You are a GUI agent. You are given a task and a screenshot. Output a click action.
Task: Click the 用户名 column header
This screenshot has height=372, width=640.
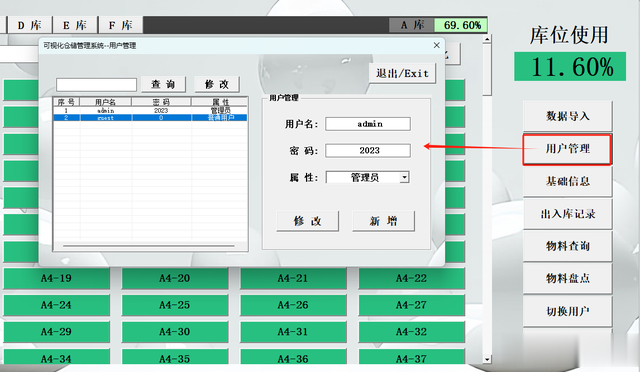coord(105,102)
